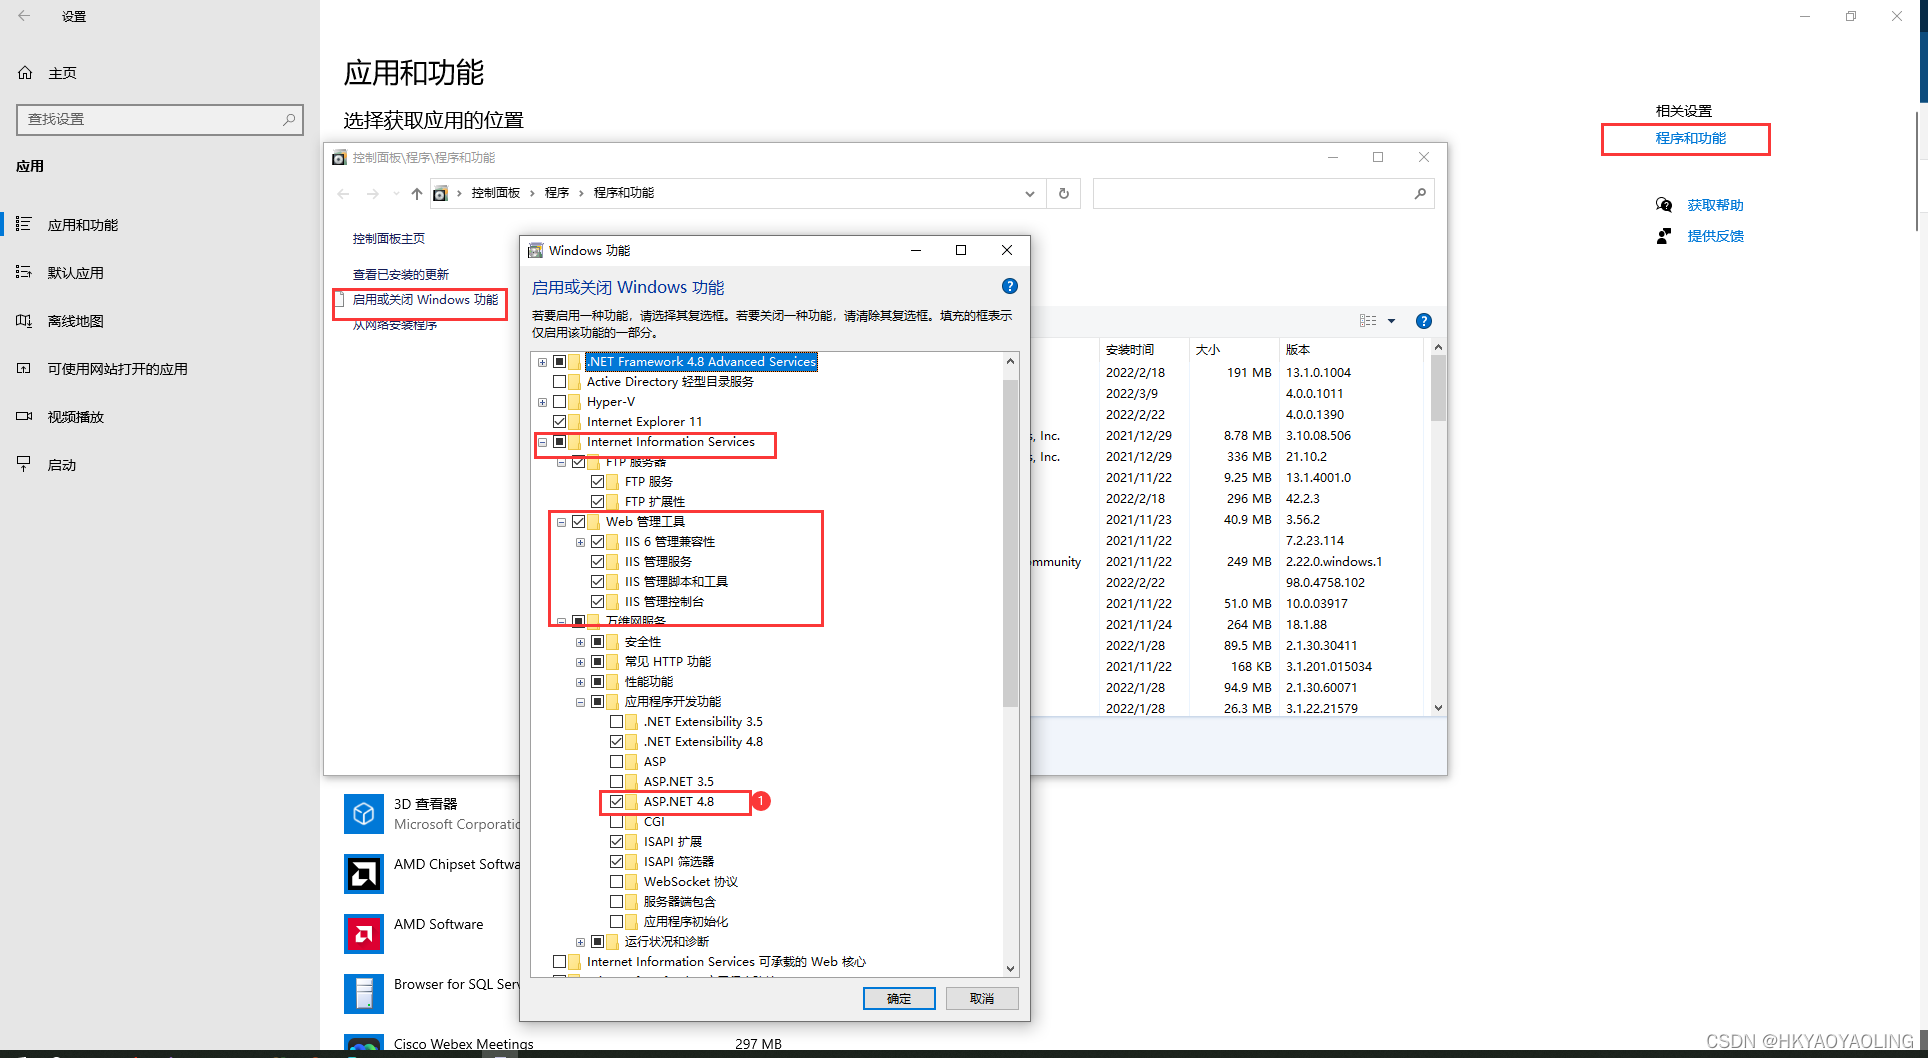Click the search icon in Control Panel search box
The image size is (1928, 1058).
[x=1420, y=193]
